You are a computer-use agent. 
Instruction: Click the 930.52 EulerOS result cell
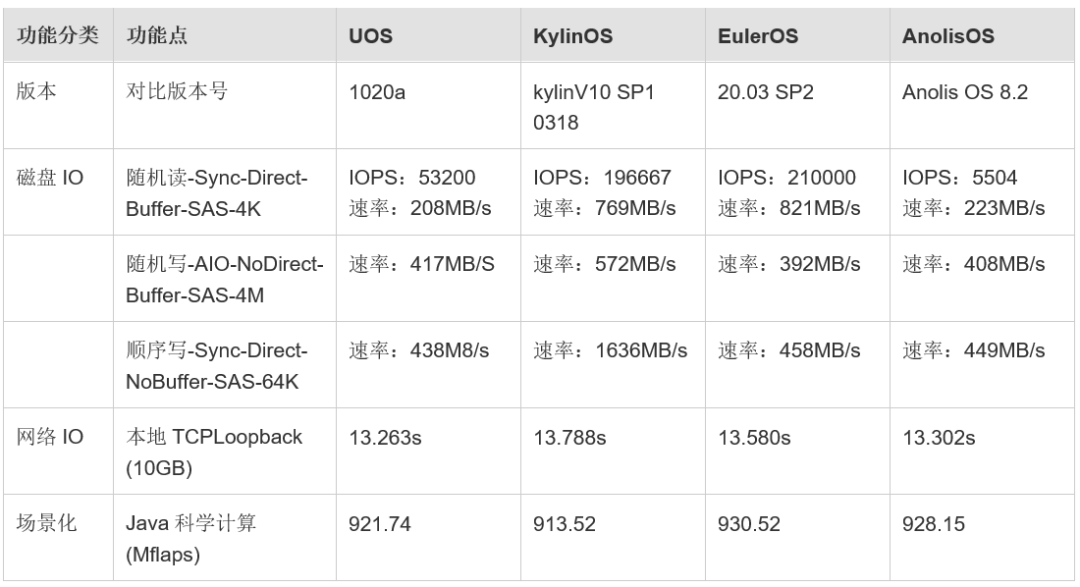(x=798, y=537)
